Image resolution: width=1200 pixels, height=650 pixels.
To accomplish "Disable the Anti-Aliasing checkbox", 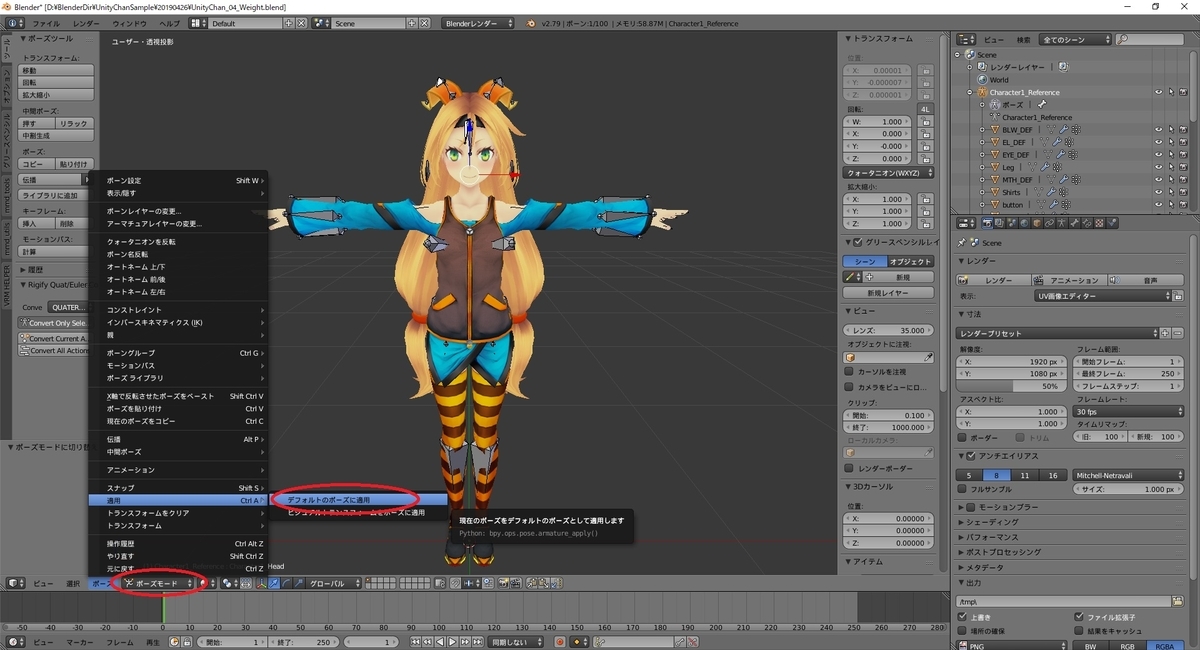I will (x=970, y=456).
